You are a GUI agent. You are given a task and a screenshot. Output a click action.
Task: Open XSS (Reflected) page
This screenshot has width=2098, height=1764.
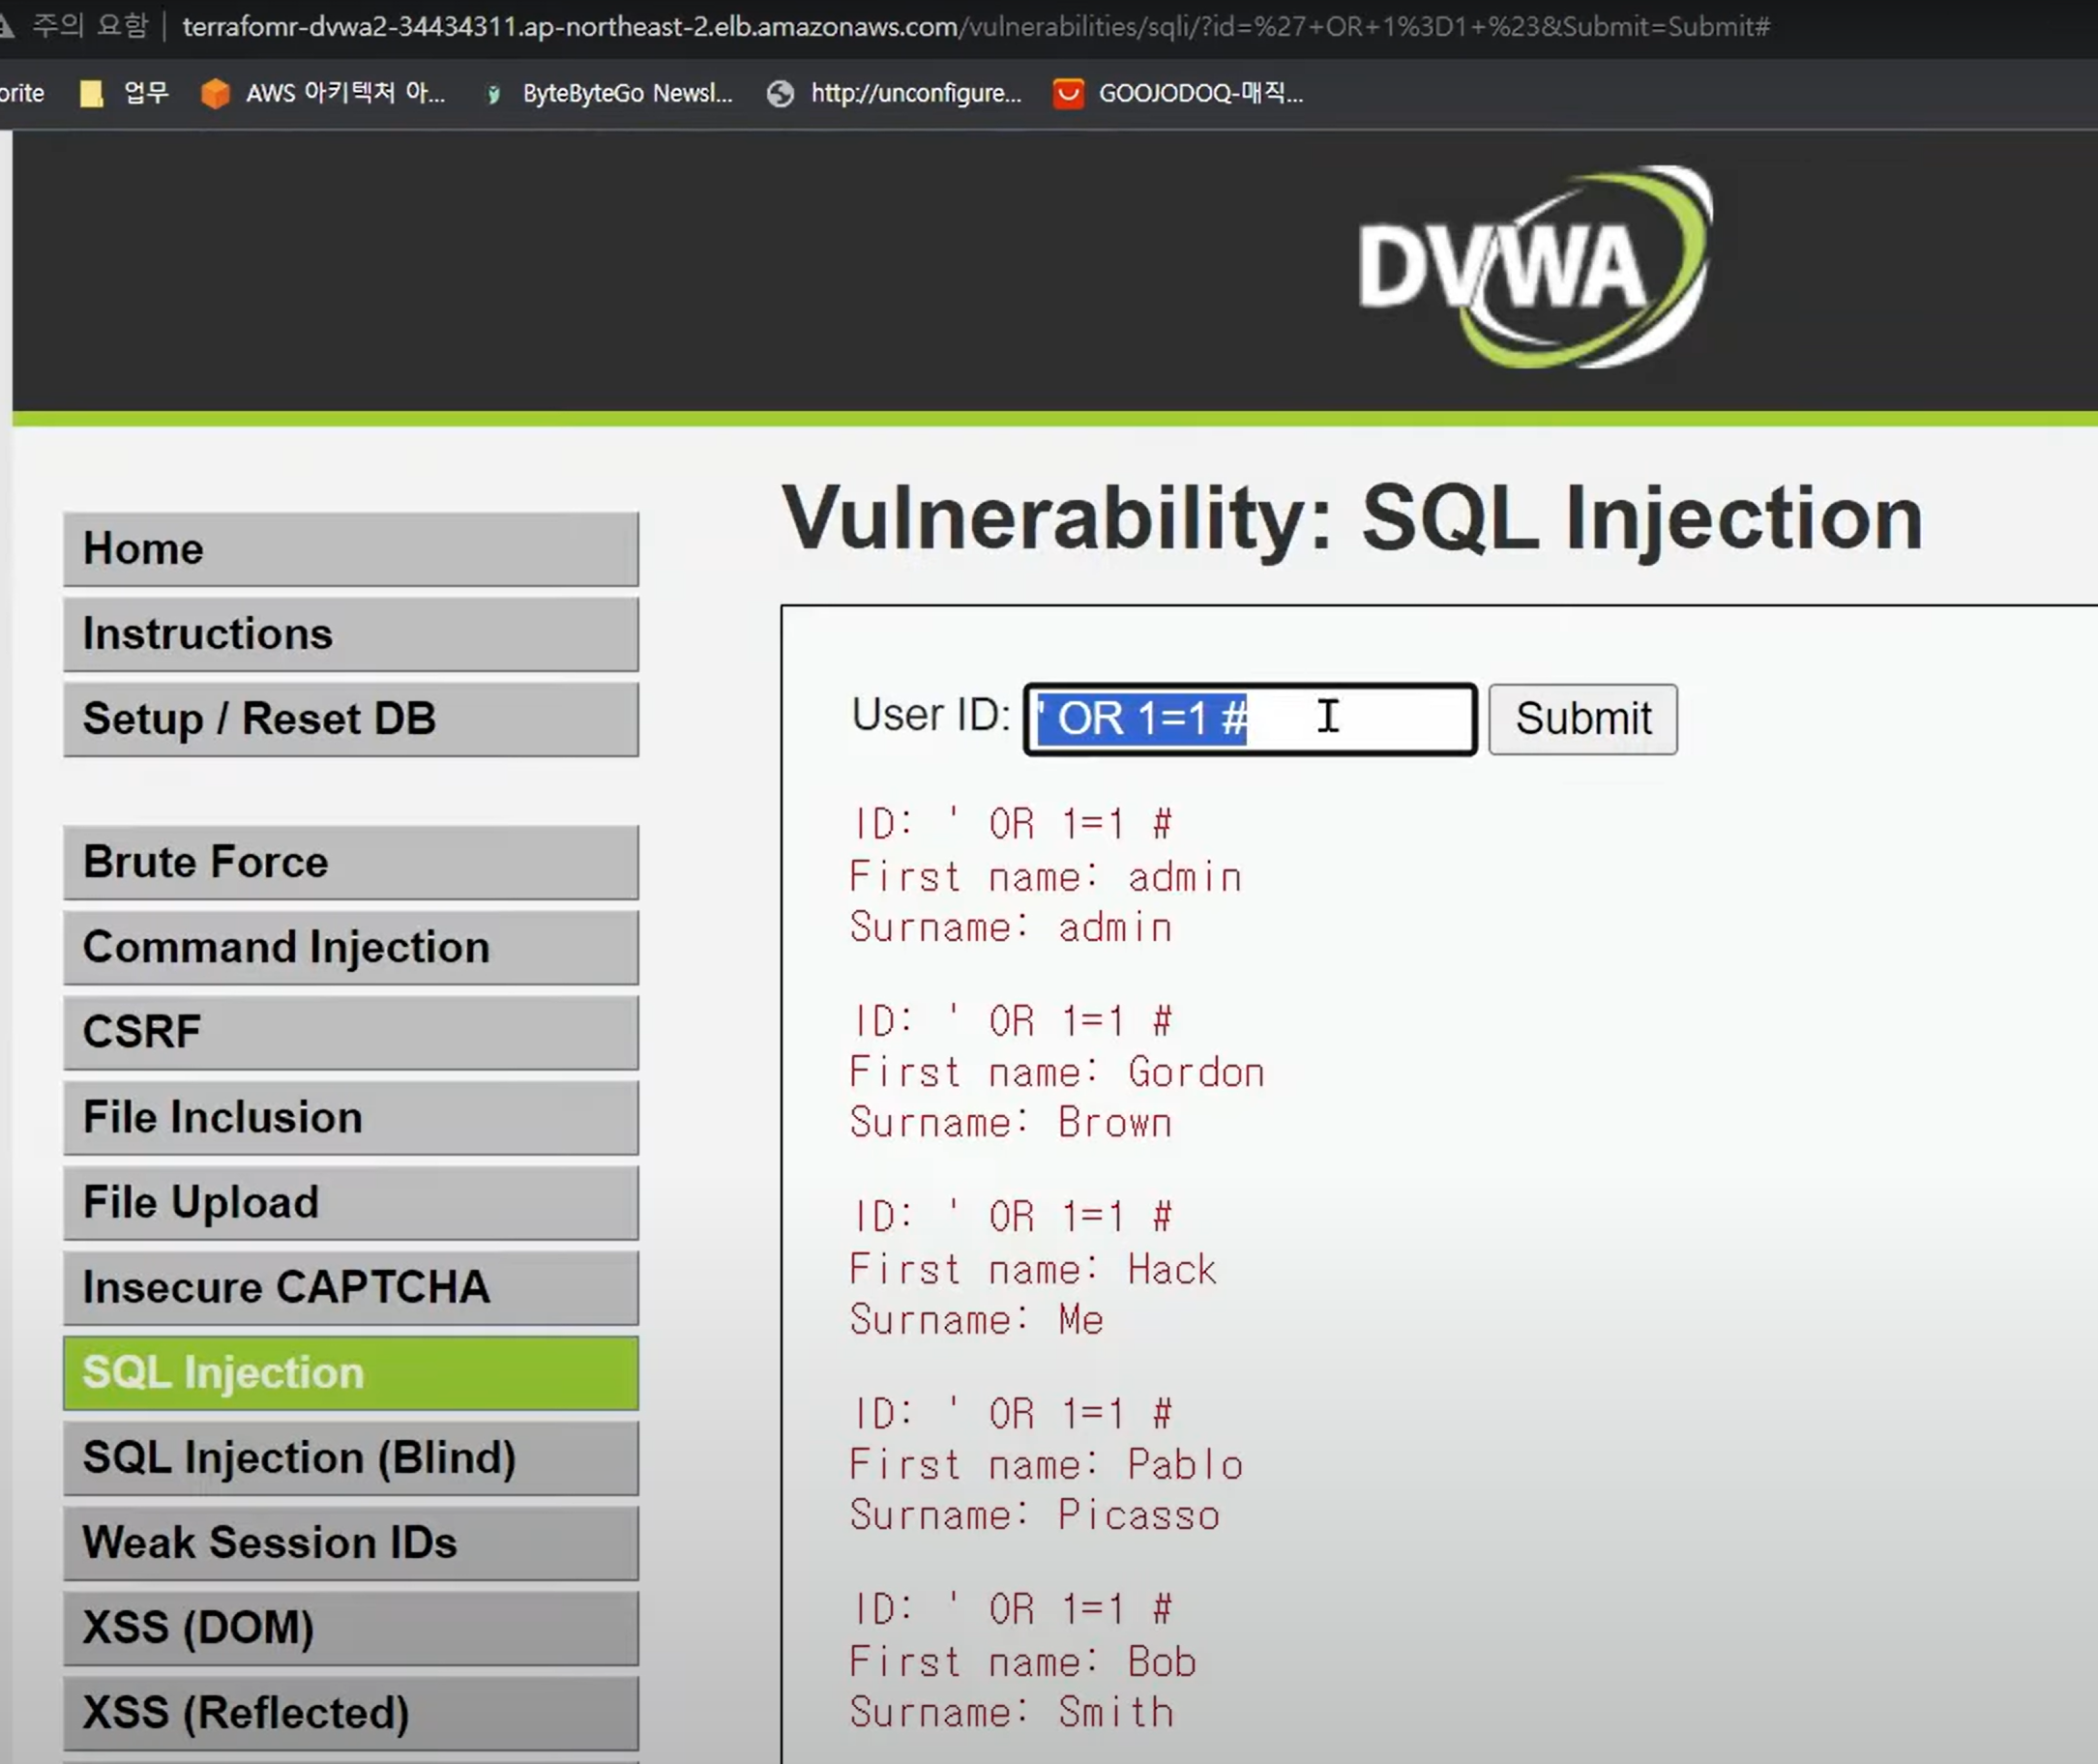350,1713
